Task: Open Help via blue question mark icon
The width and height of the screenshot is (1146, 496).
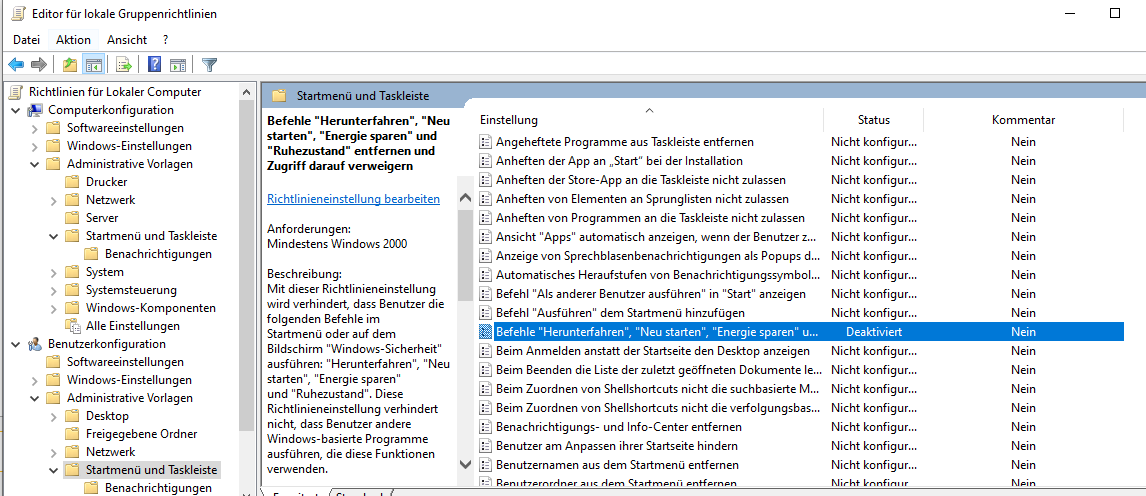Action: [x=155, y=65]
